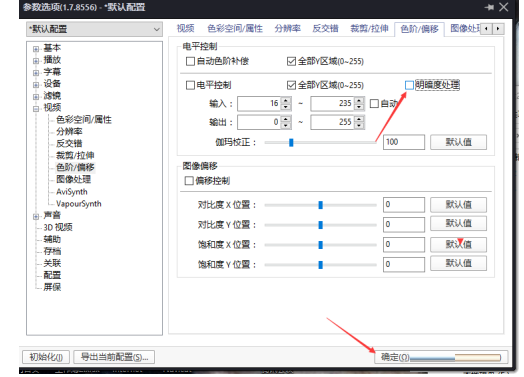The height and width of the screenshot is (377, 524).
Task: Select the 色阶/偏移 tab
Action: [419, 29]
